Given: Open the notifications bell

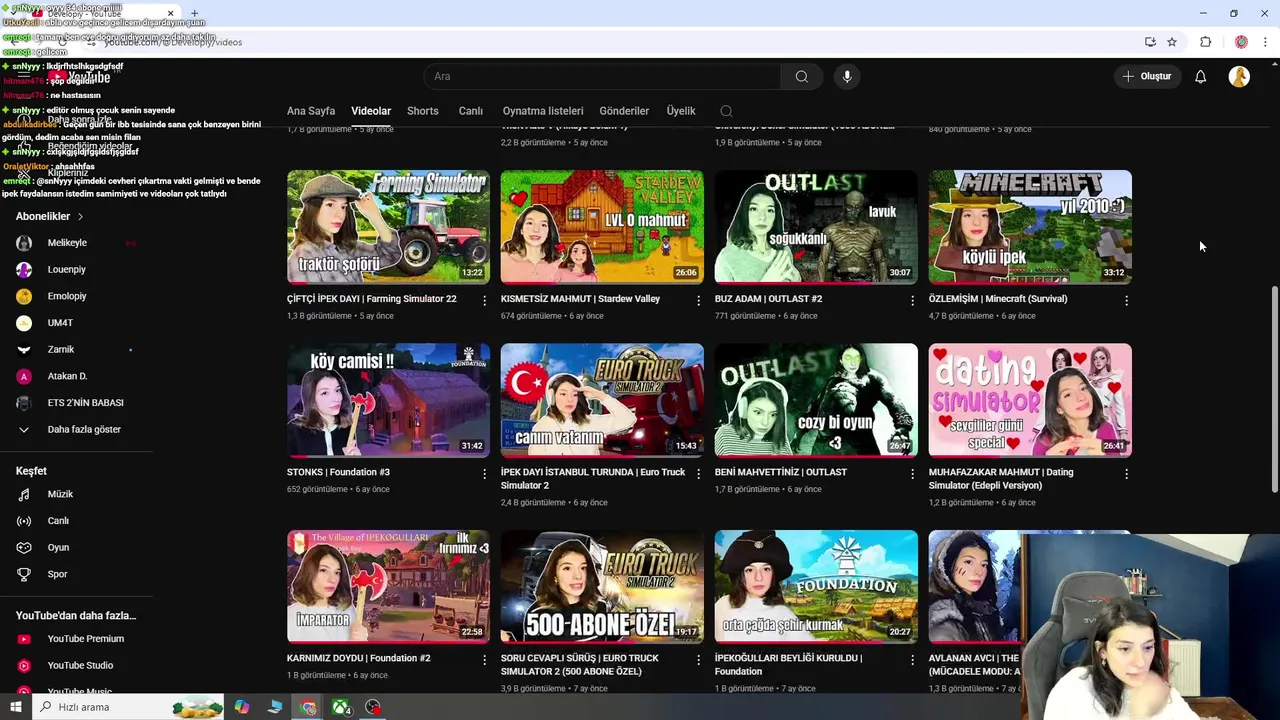Looking at the screenshot, I should [1201, 77].
